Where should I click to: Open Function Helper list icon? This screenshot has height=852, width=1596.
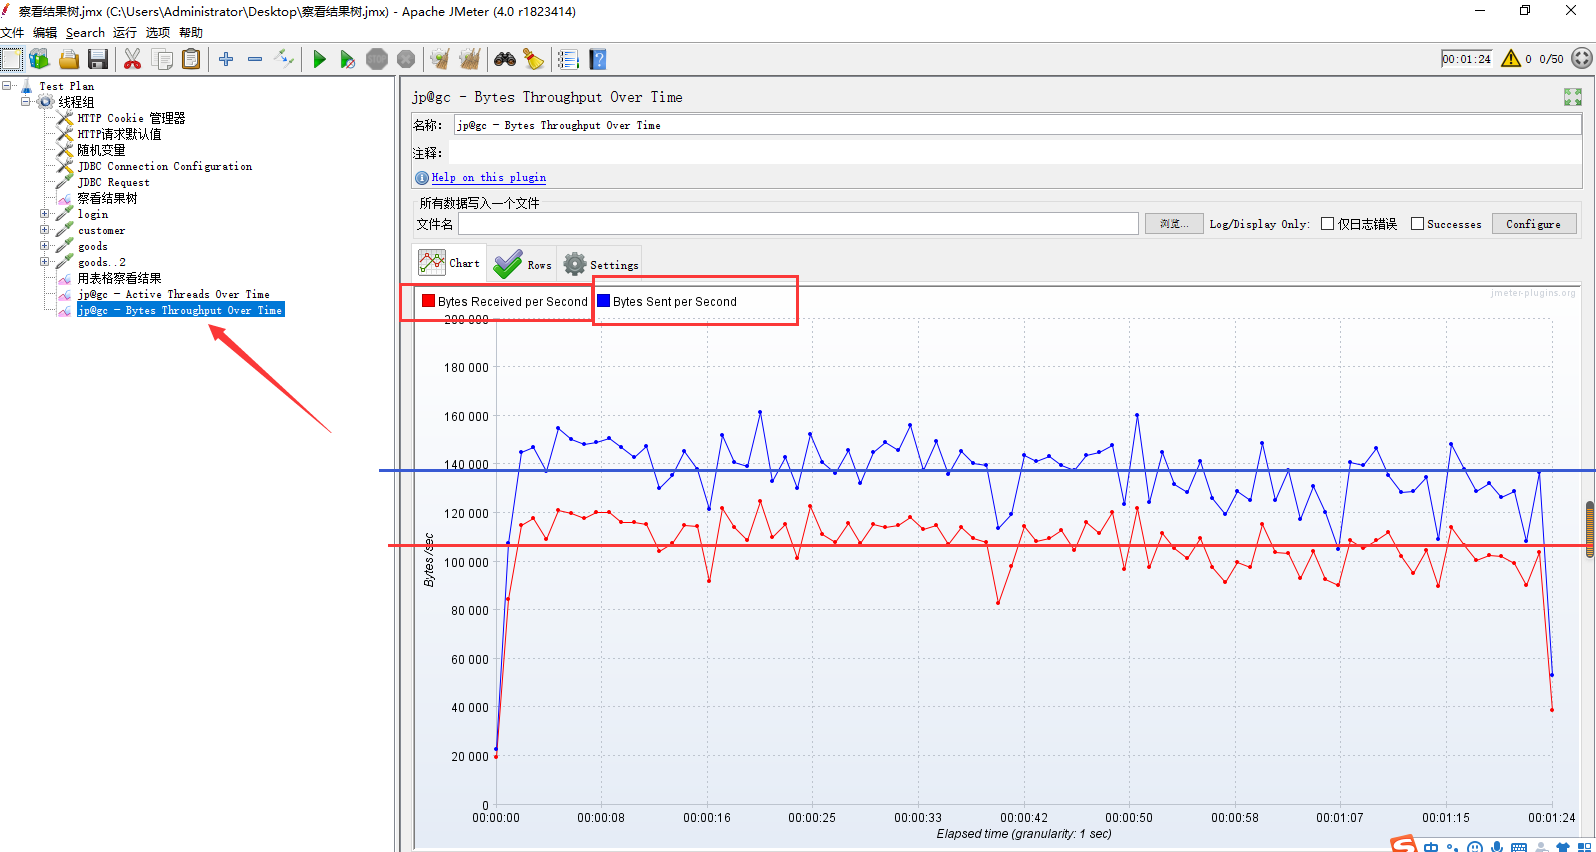pyautogui.click(x=568, y=59)
